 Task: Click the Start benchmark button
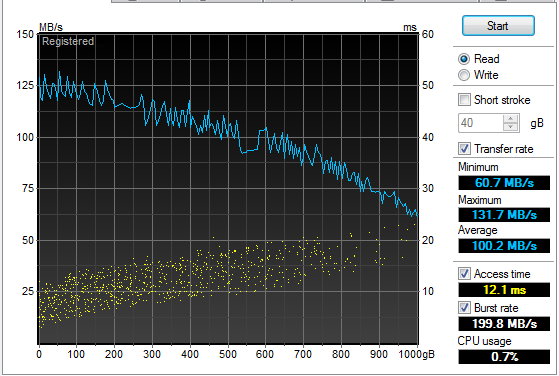[498, 26]
